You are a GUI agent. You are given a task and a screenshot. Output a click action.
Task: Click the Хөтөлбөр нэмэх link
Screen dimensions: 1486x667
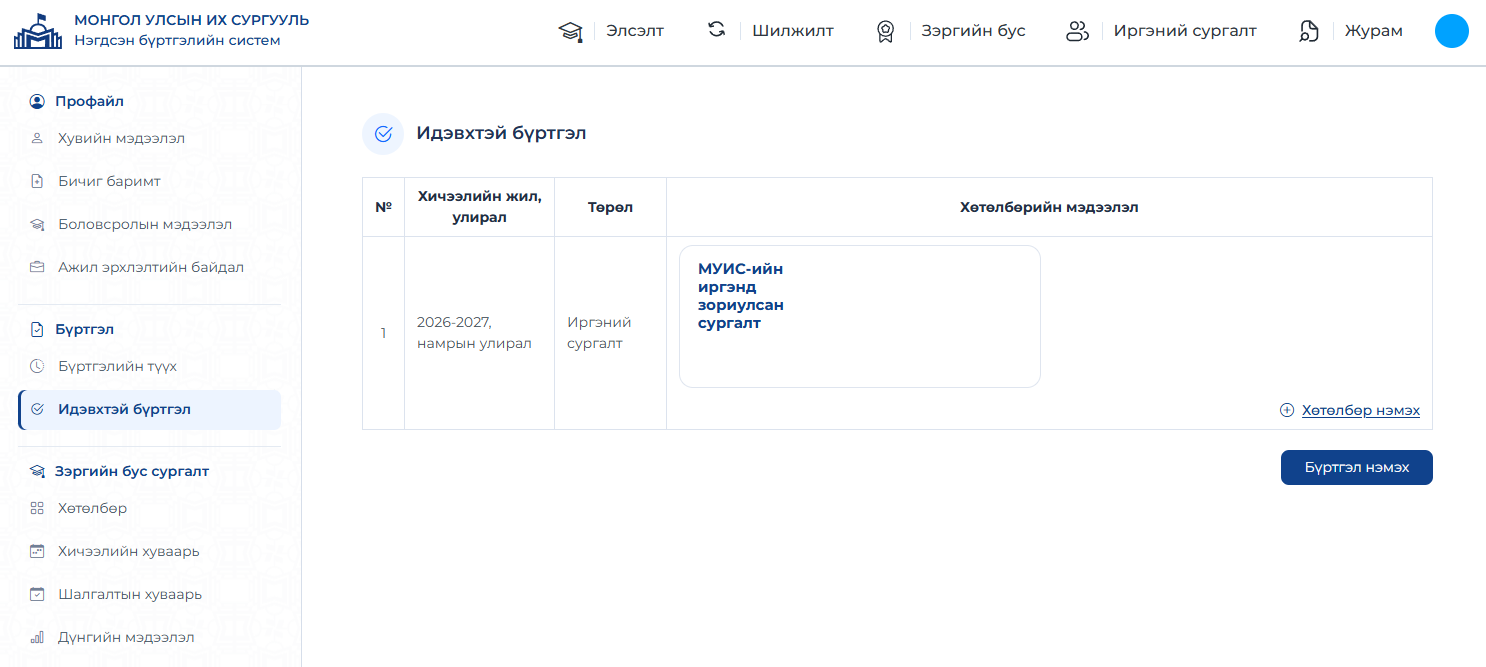point(1360,411)
